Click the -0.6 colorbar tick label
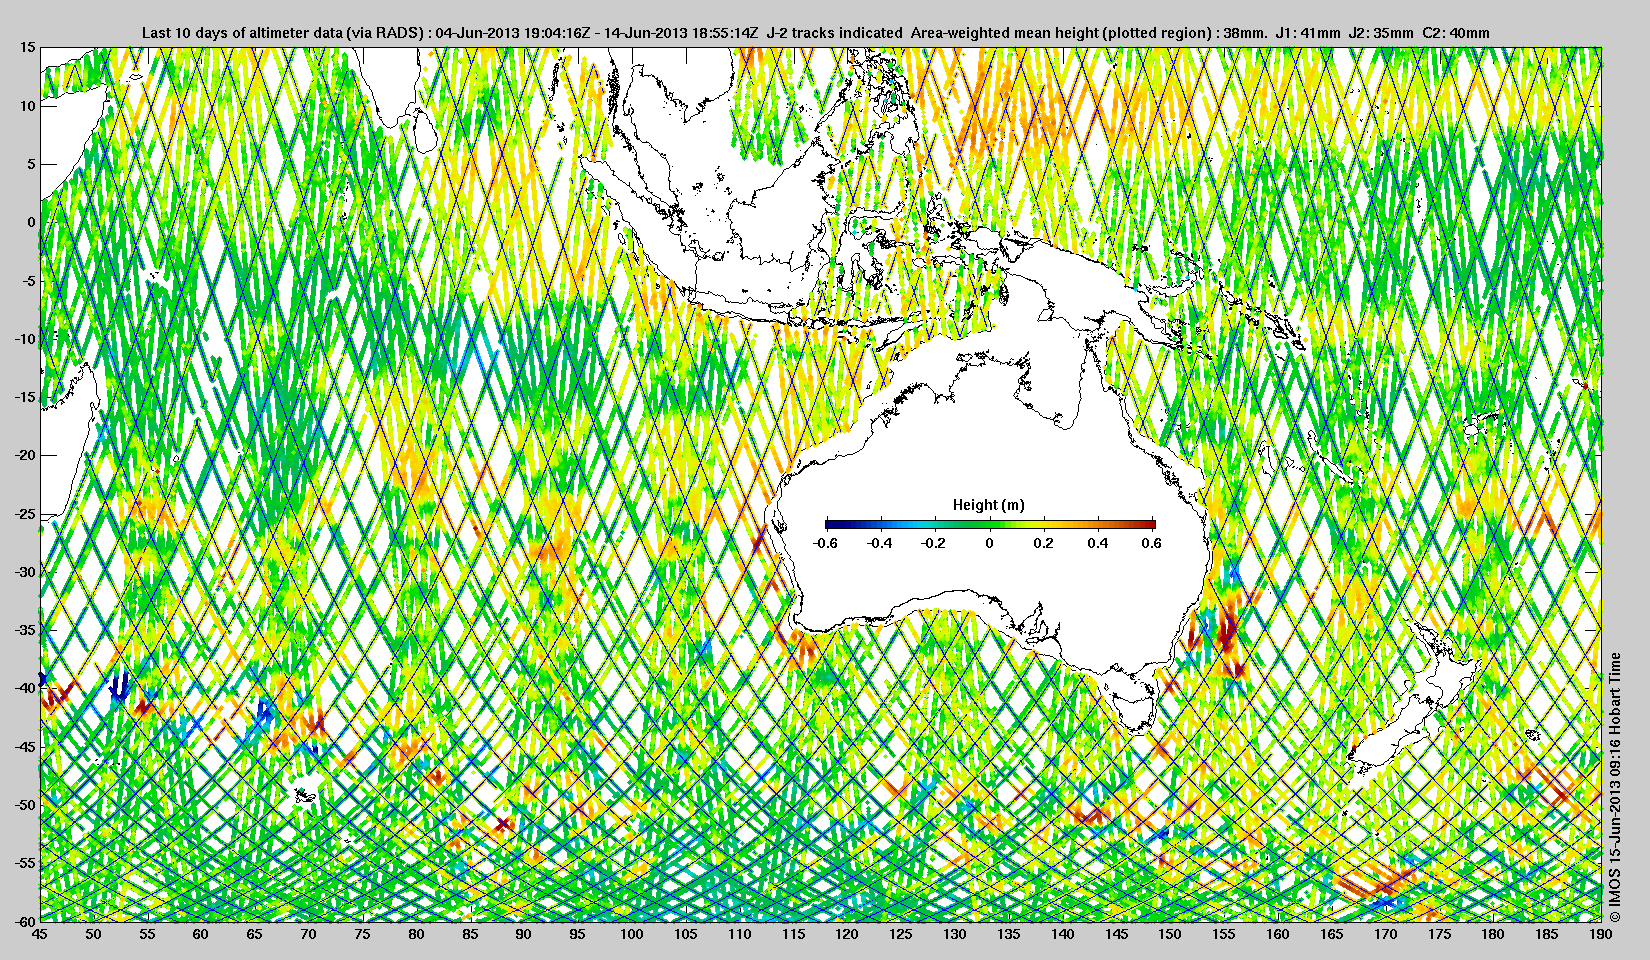The width and height of the screenshot is (1650, 960). coord(825,543)
